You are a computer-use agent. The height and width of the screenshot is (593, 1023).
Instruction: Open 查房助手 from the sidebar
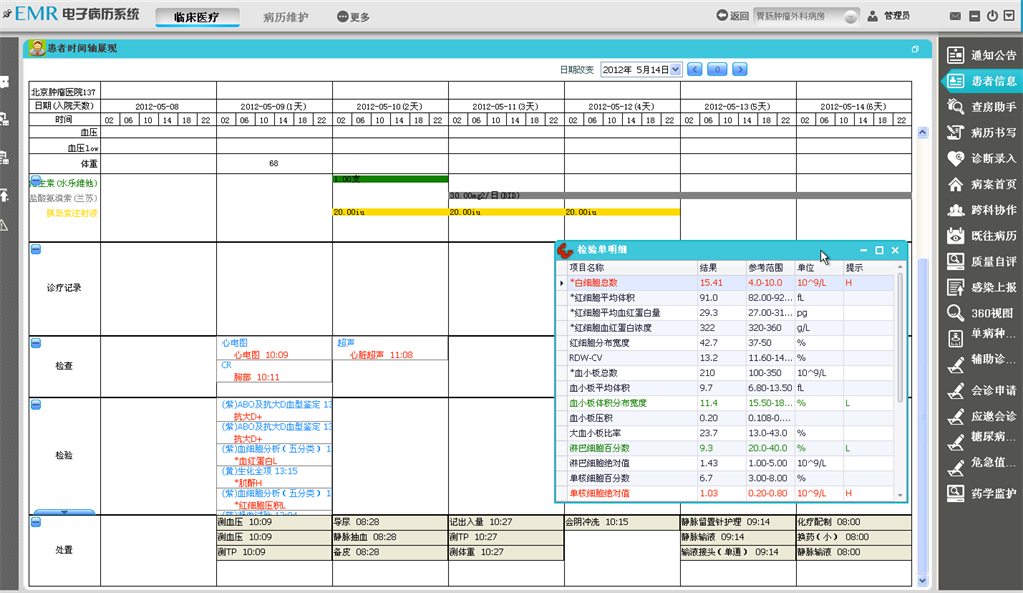coord(981,107)
